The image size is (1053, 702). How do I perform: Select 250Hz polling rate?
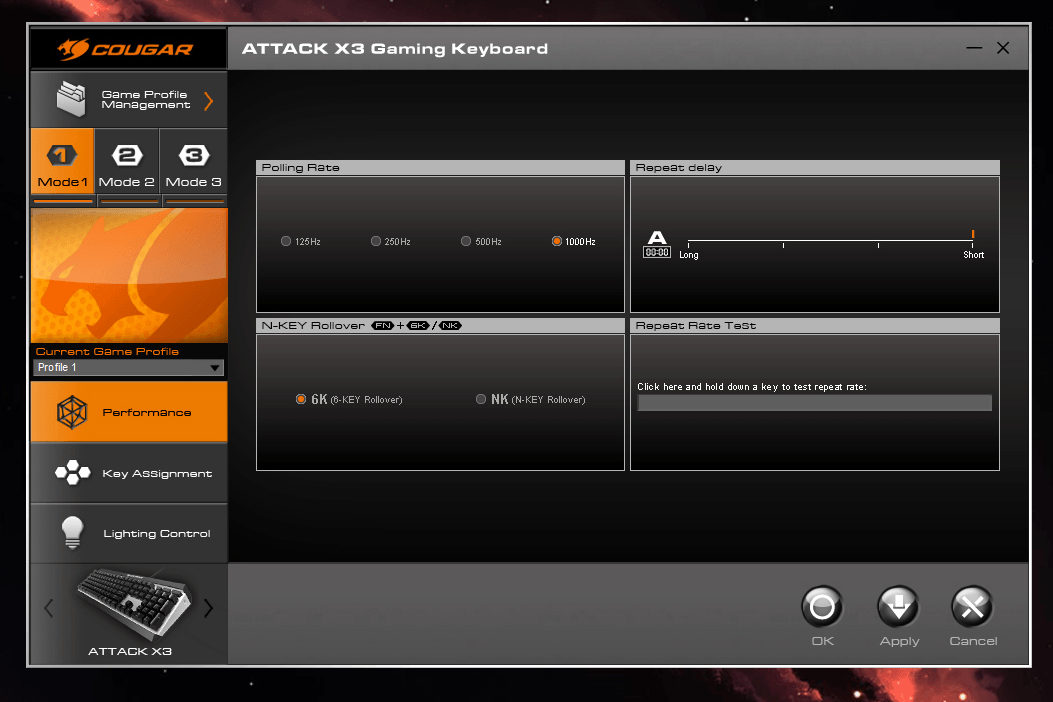tap(390, 241)
